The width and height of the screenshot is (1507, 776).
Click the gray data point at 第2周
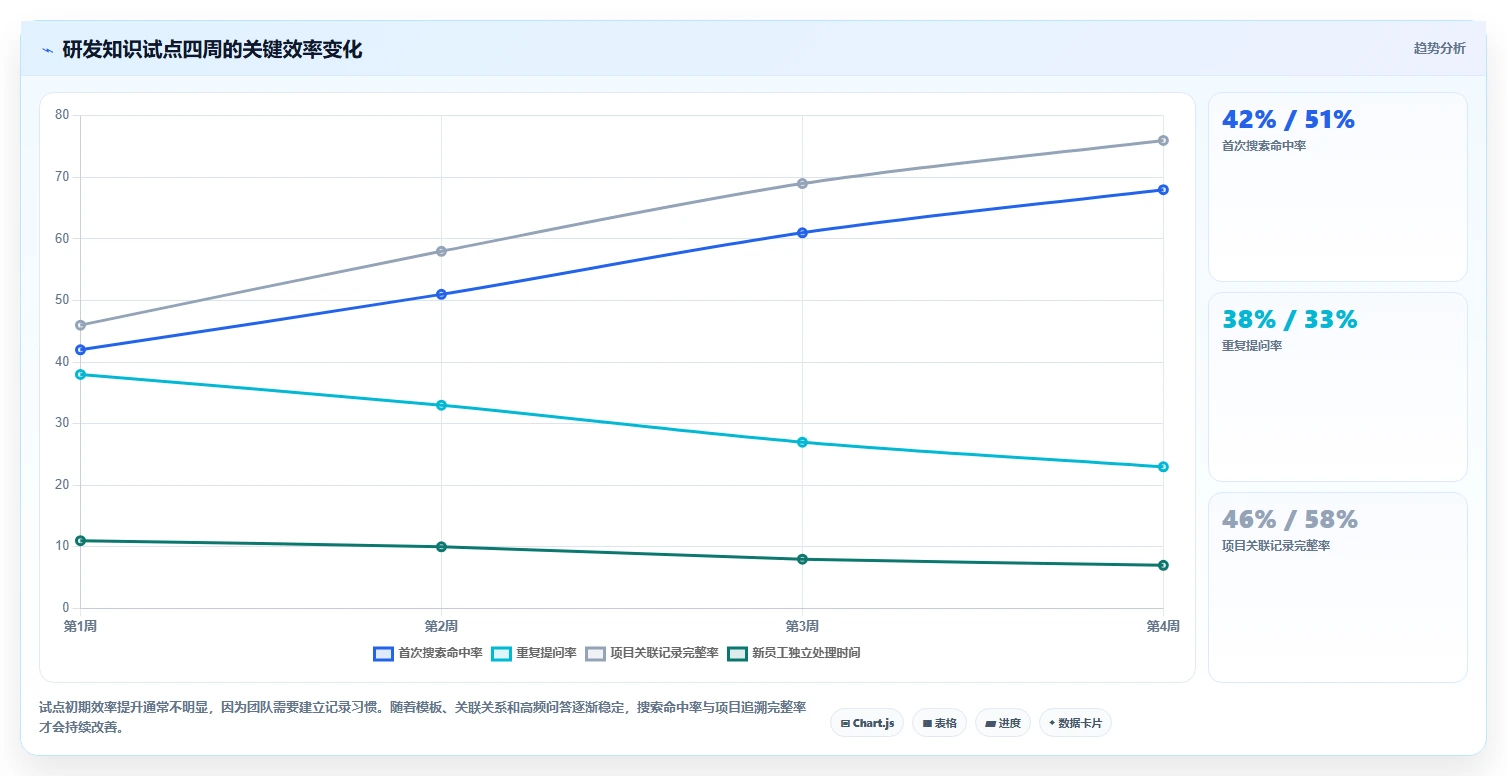coord(441,251)
